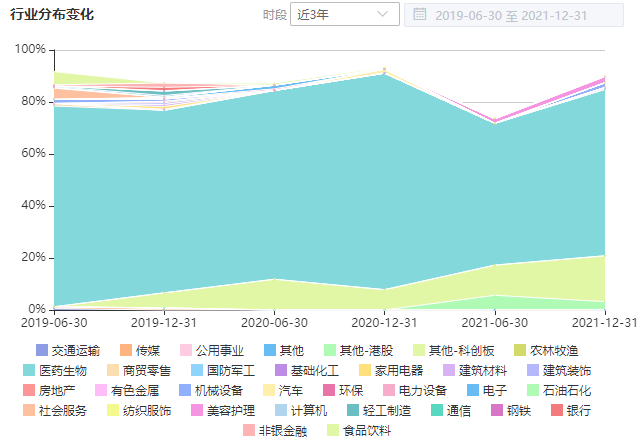Viewport: 642px width, 446px height.
Task: Click the 非银金融 legend color marker
Action: [x=249, y=431]
